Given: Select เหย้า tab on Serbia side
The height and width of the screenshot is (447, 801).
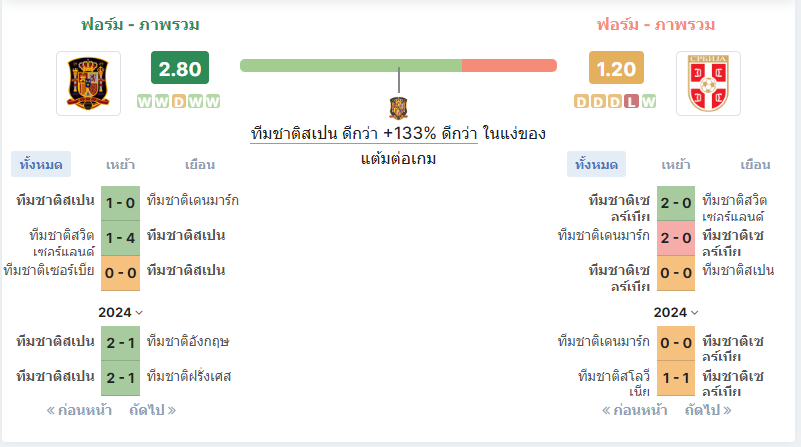Looking at the screenshot, I should point(676,164).
